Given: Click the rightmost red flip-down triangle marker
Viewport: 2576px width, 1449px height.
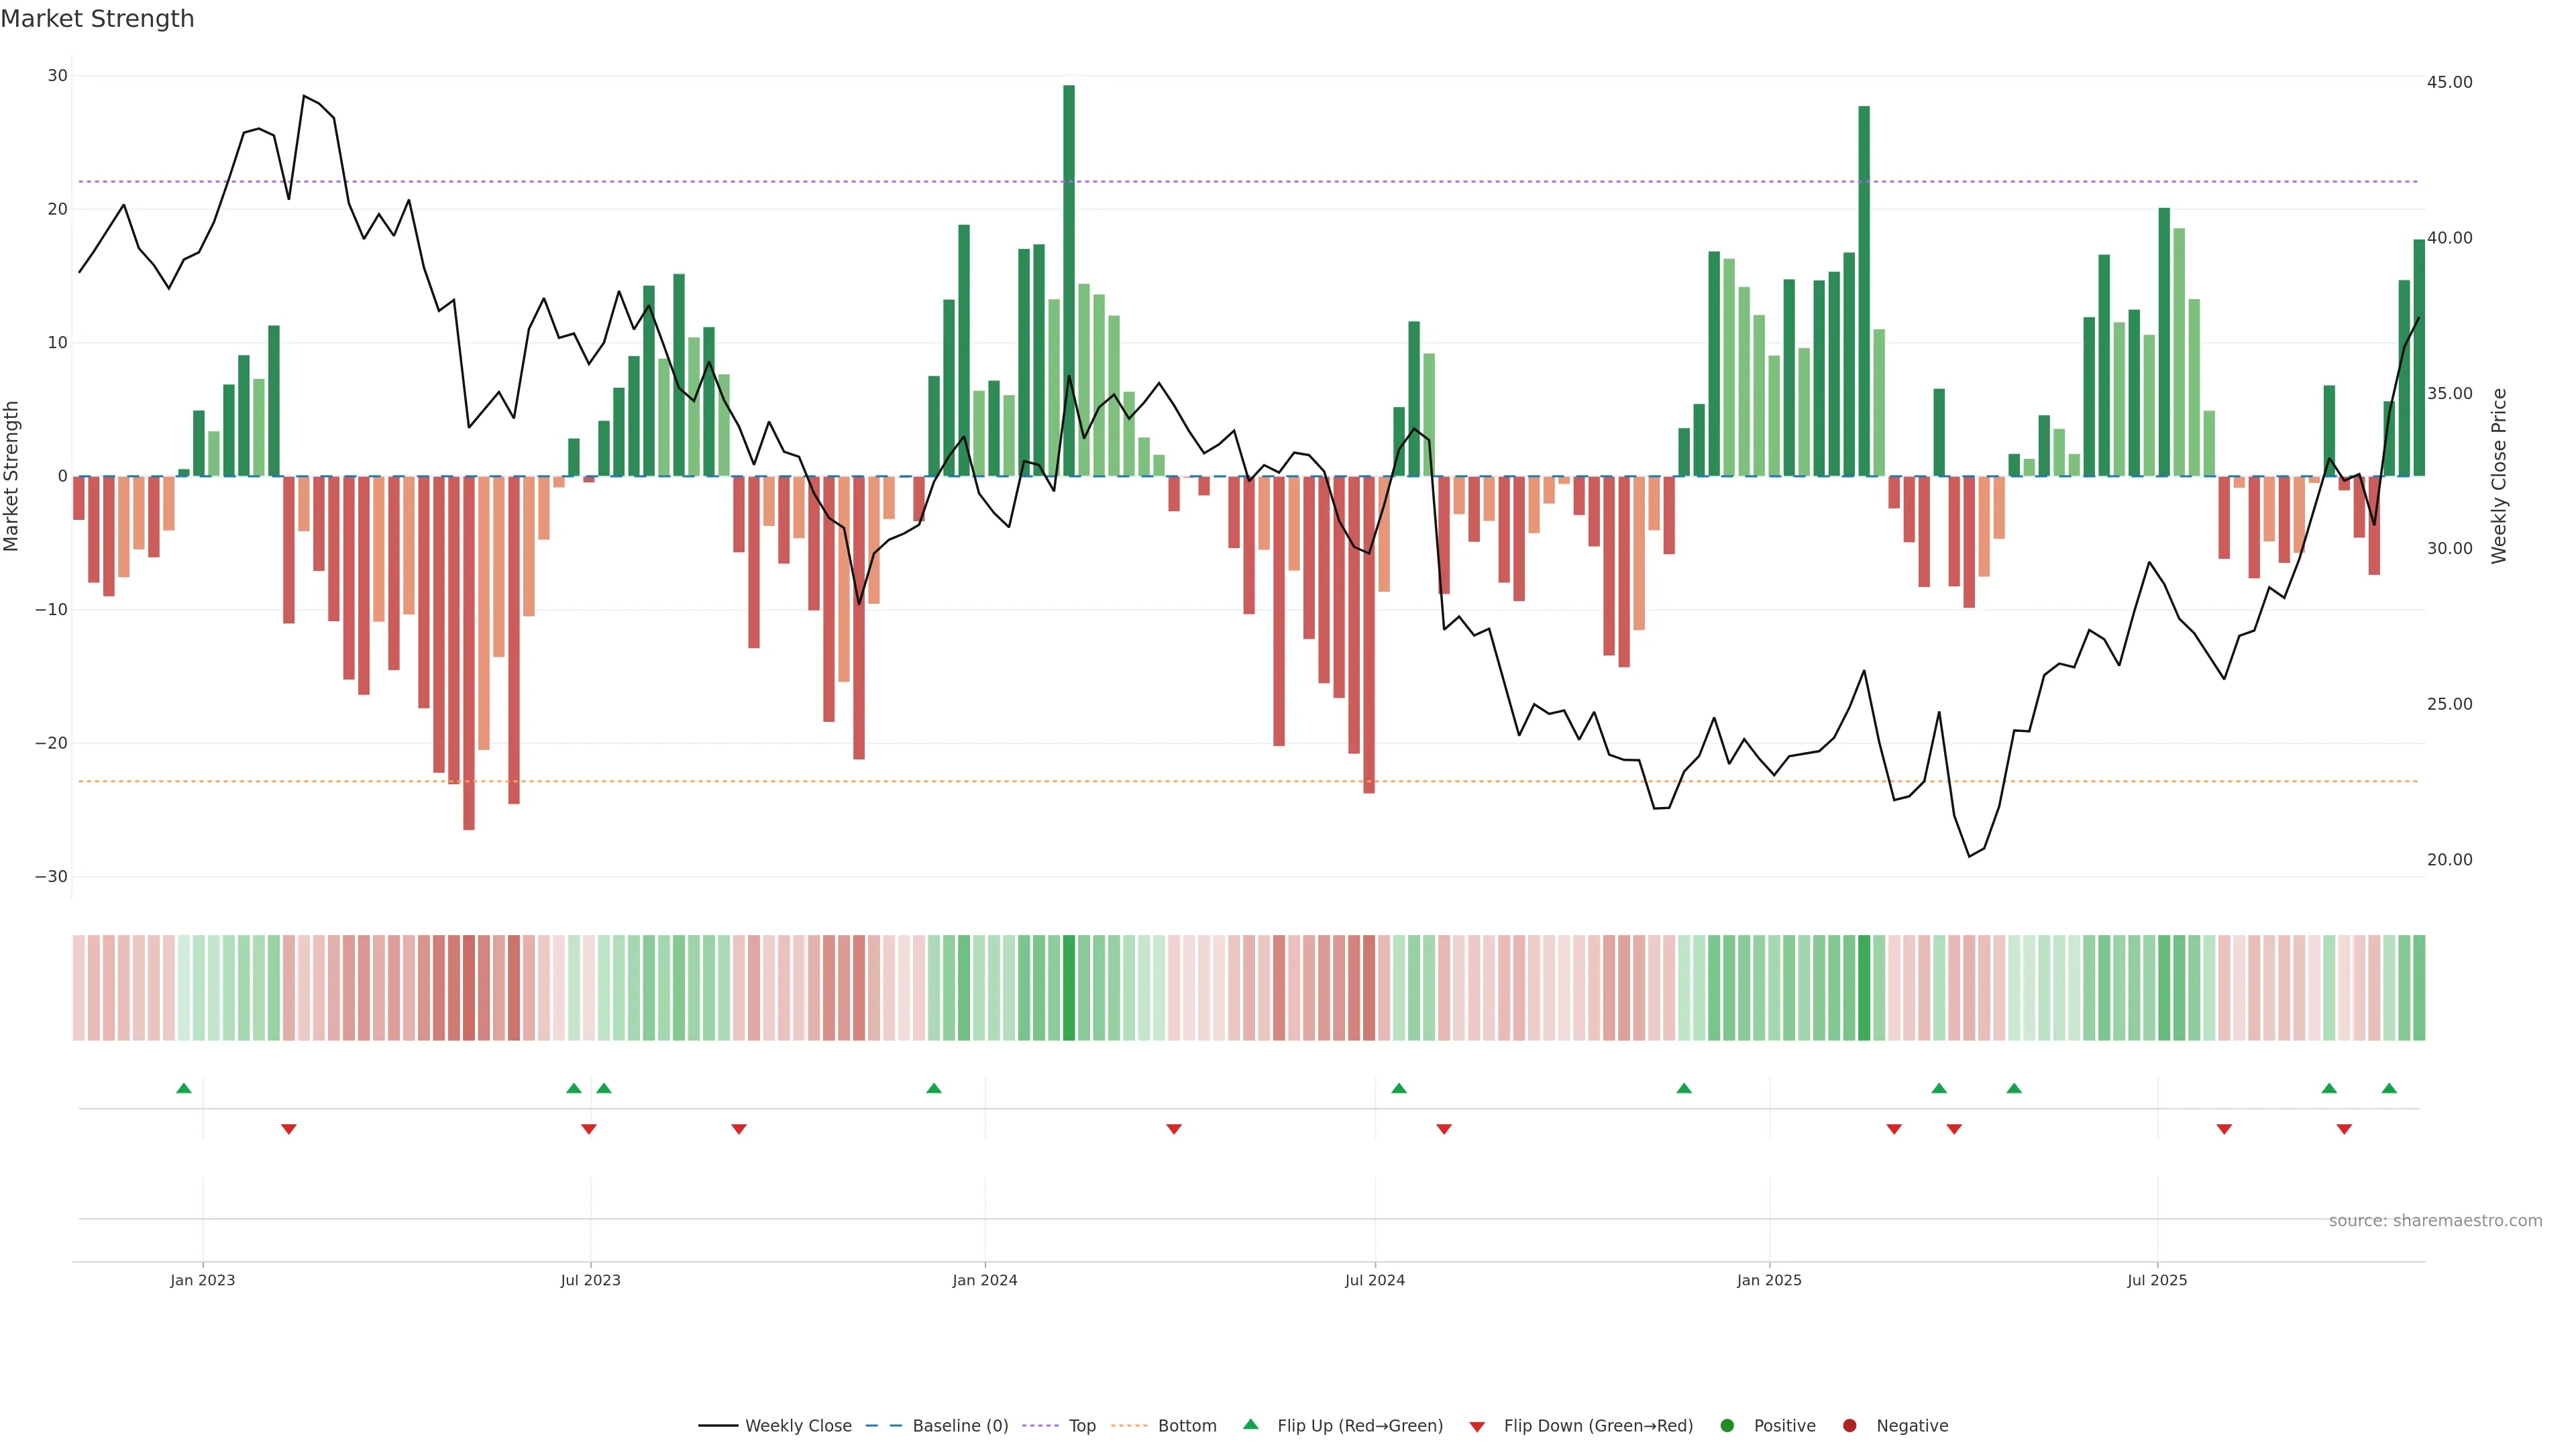Looking at the screenshot, I should coord(2344,1129).
